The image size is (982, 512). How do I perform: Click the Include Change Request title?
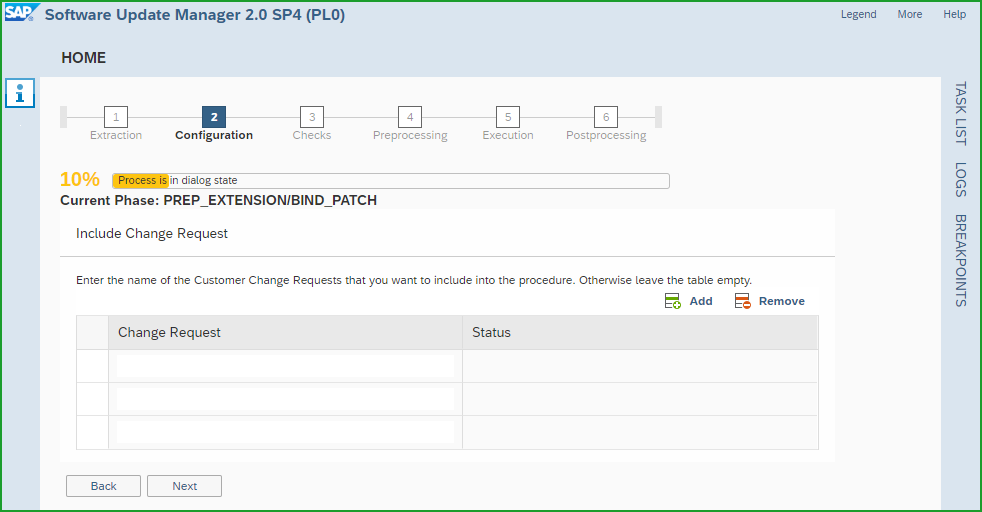click(x=152, y=233)
